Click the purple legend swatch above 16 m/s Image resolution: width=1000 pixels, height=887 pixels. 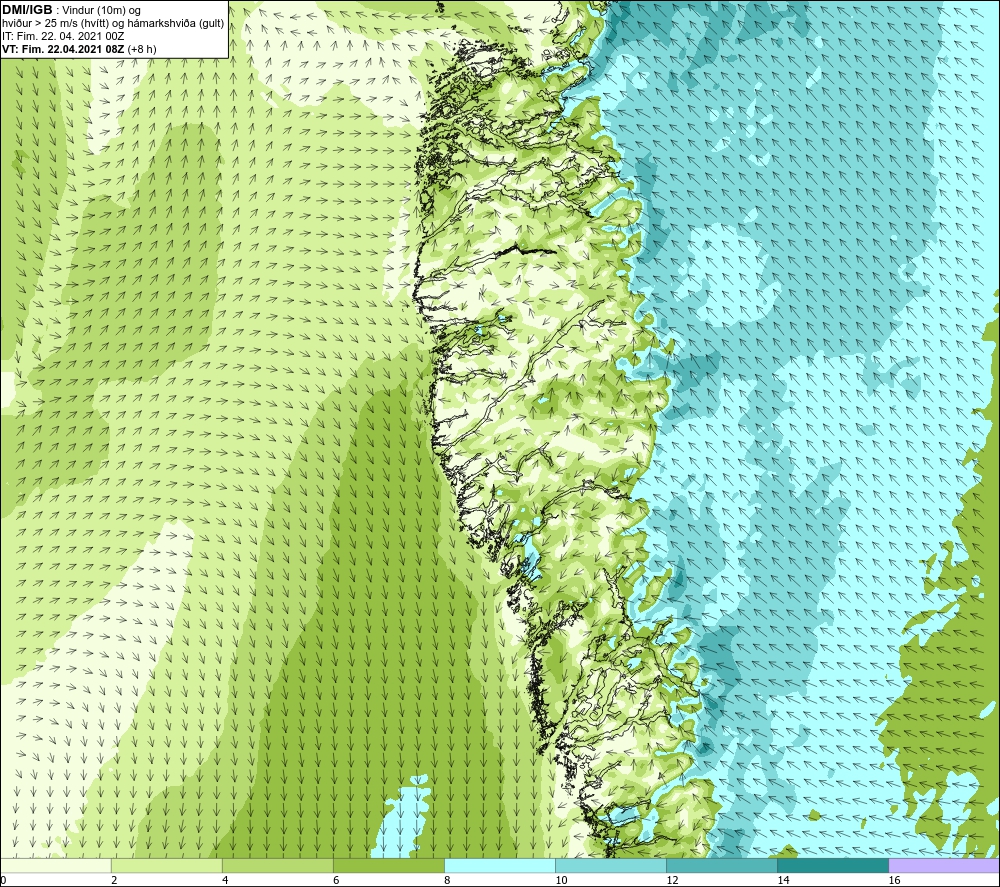tap(944, 865)
